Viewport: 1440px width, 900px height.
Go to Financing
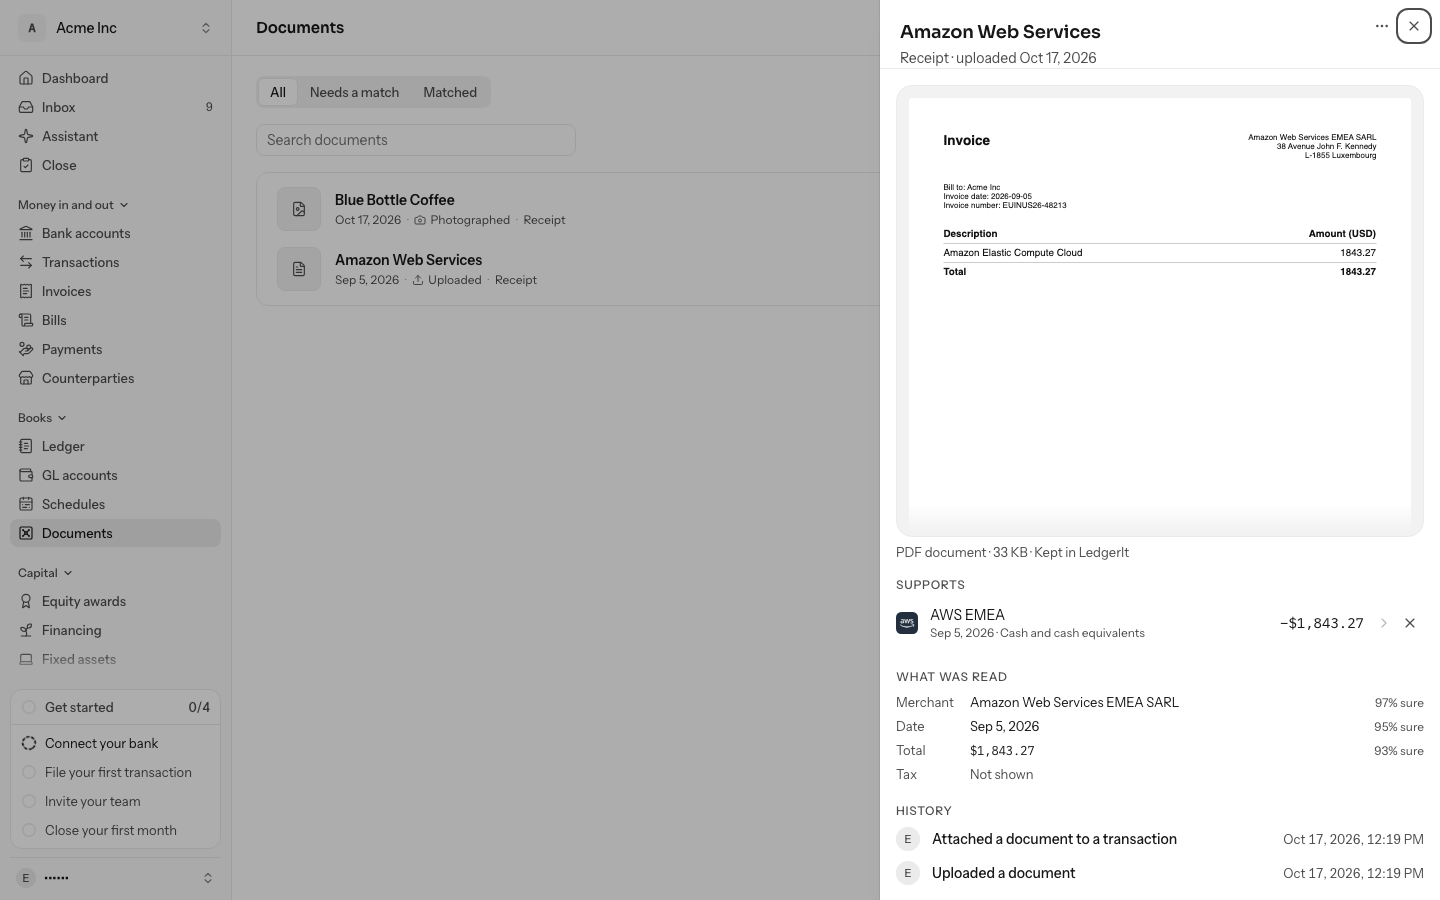click(115, 630)
